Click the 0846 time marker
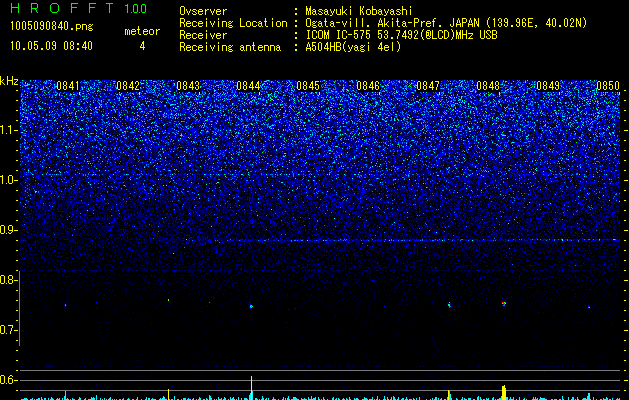 point(368,86)
